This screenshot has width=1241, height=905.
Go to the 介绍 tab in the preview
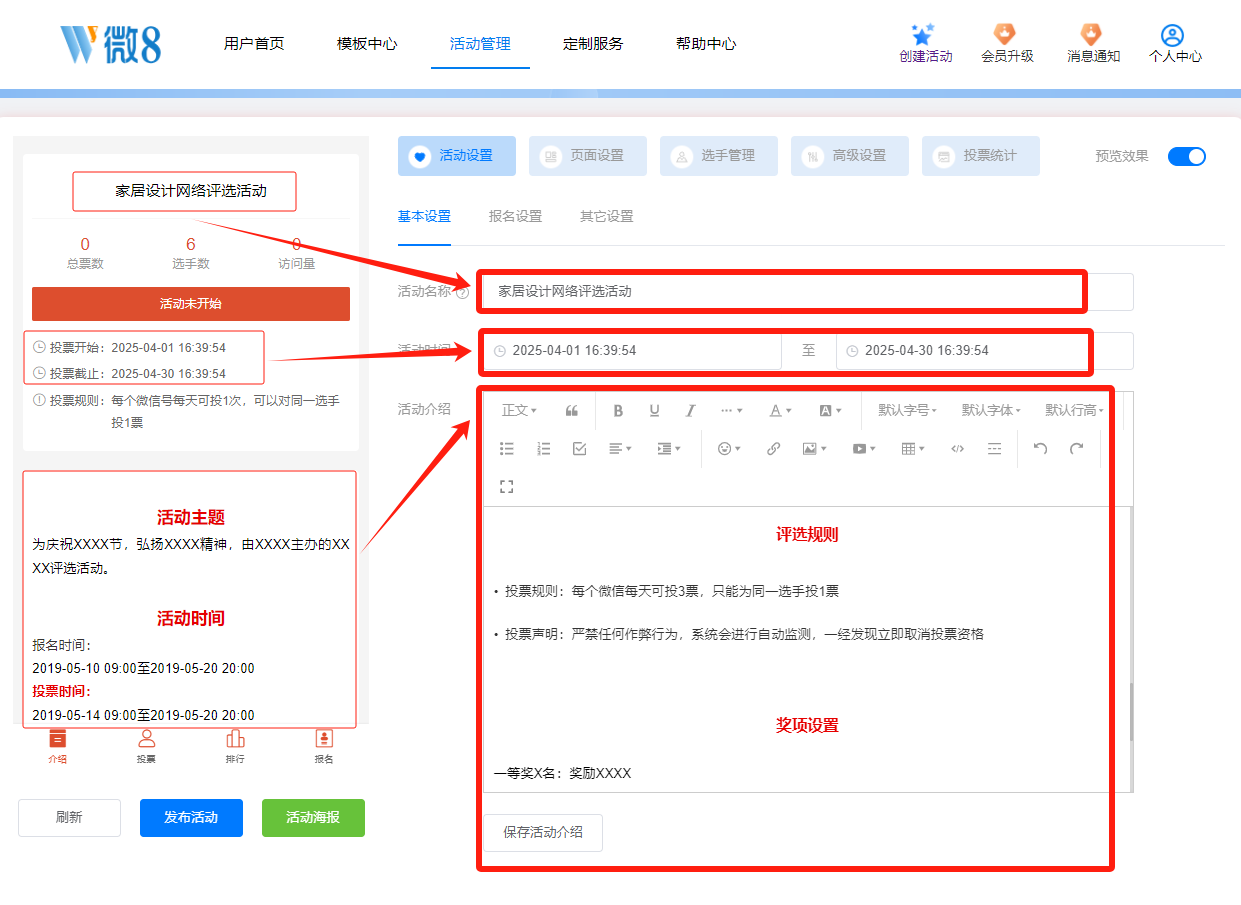[58, 745]
